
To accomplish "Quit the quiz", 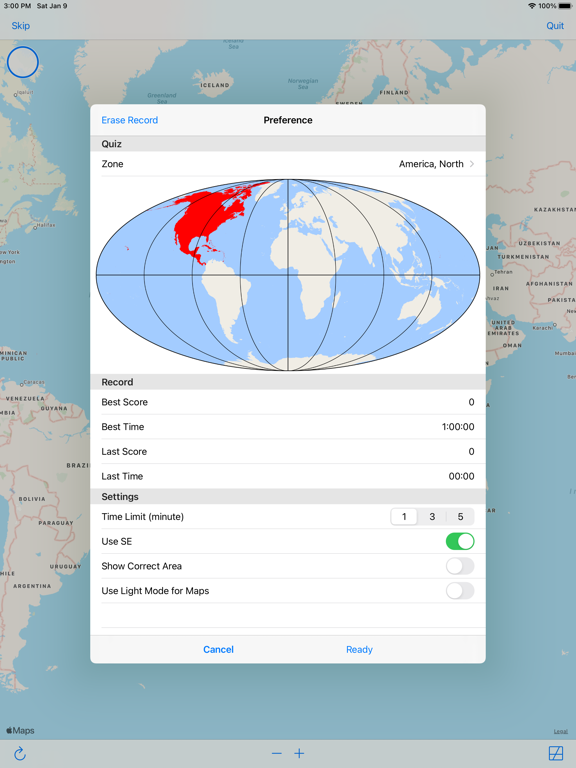I will click(555, 25).
